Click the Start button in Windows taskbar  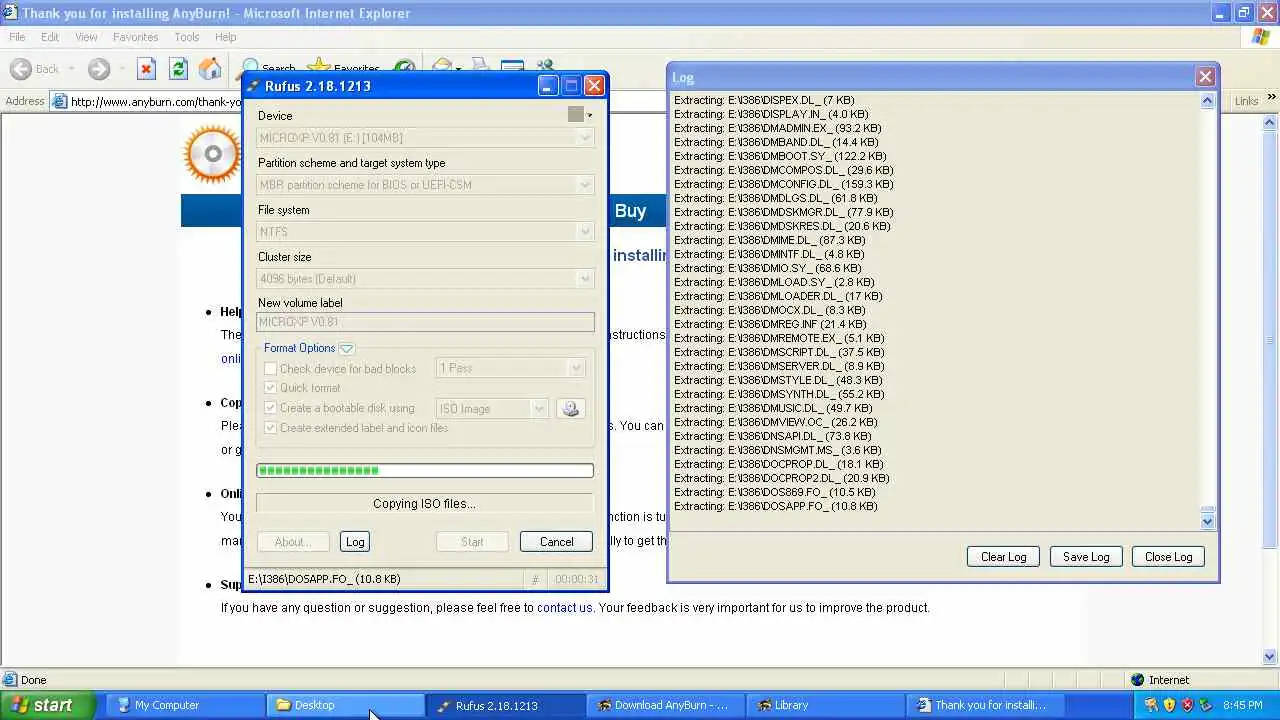[48, 705]
